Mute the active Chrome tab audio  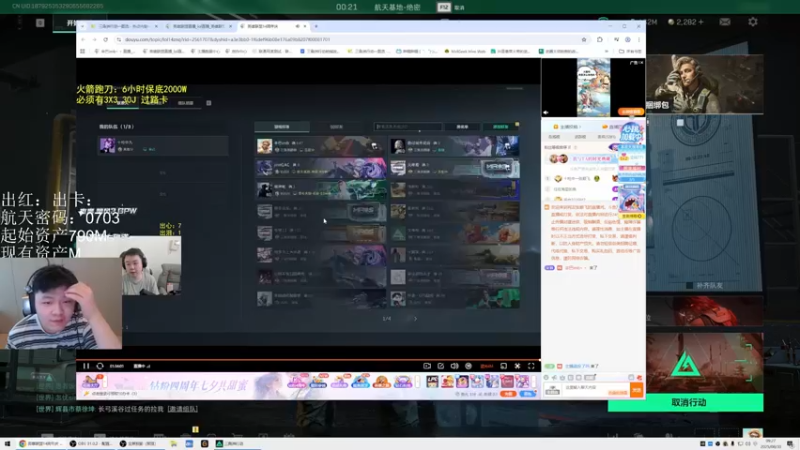point(297,26)
